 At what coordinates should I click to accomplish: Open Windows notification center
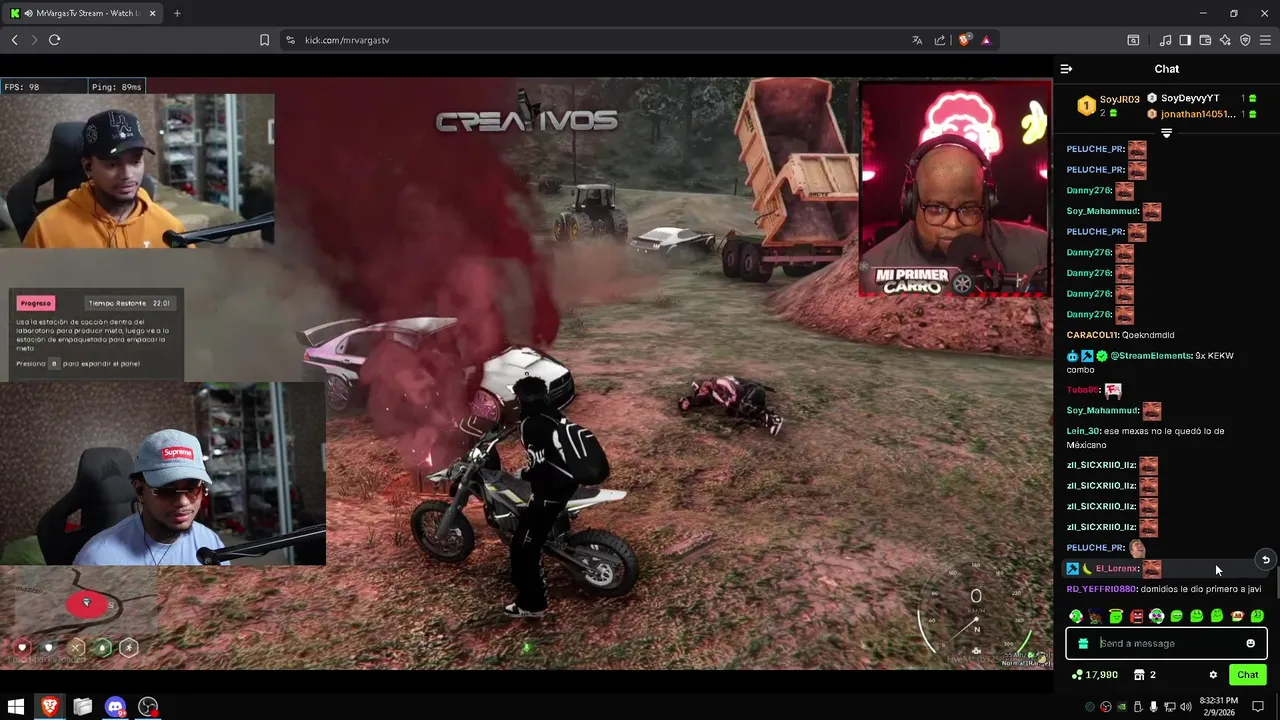[1258, 707]
